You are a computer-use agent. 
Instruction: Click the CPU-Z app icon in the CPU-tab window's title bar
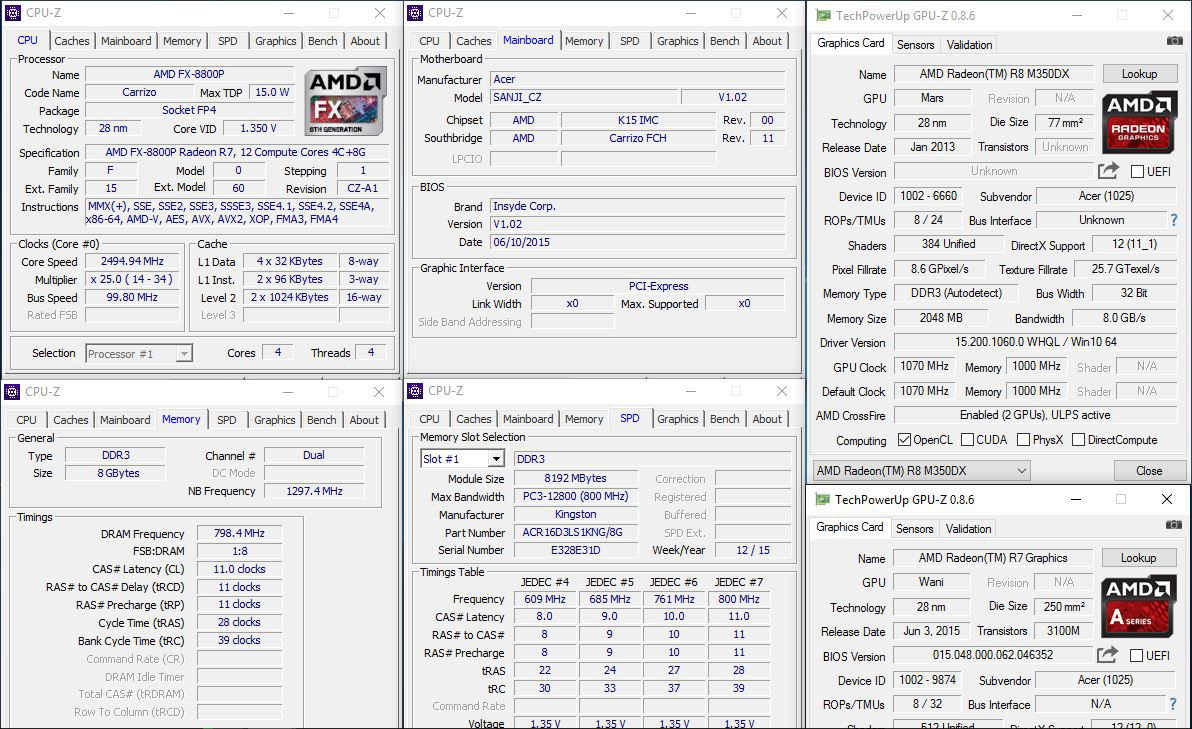[x=12, y=13]
